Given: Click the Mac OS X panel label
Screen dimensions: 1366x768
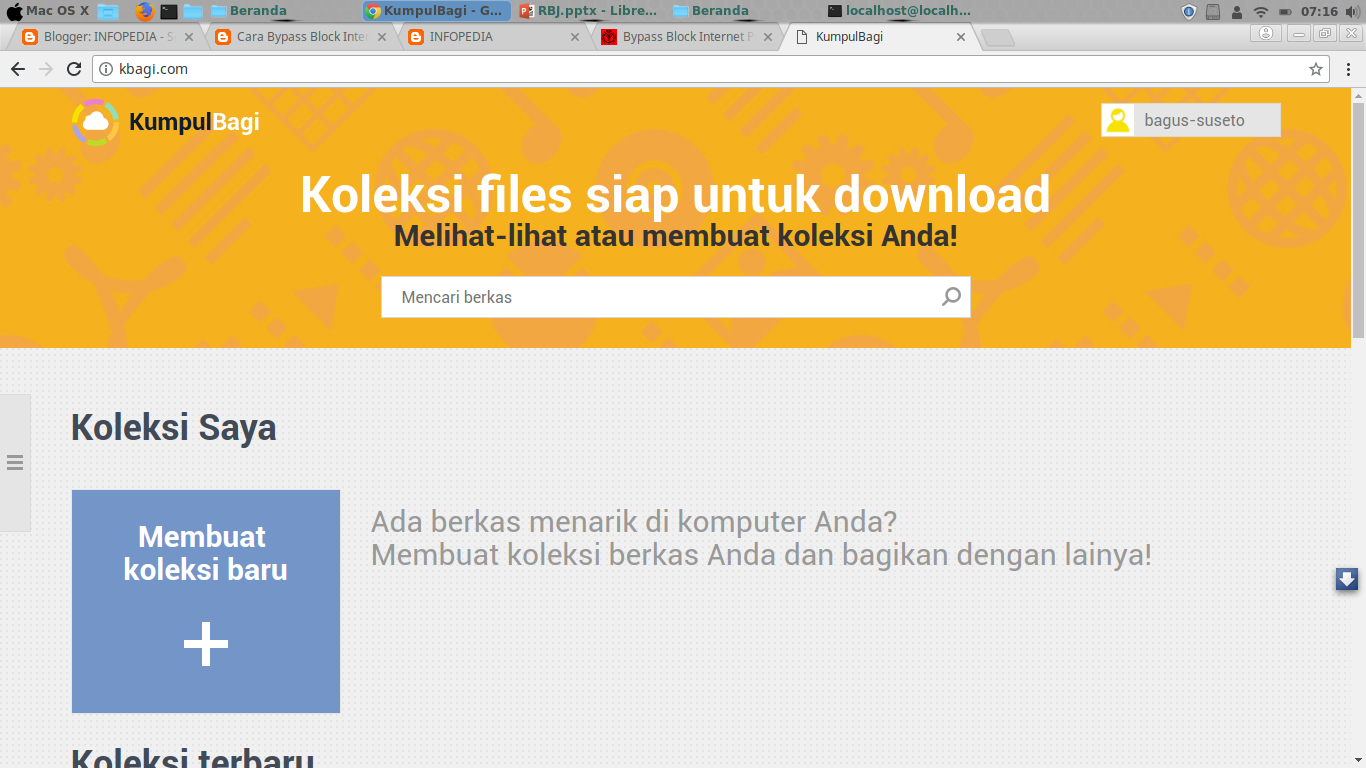Looking at the screenshot, I should [57, 11].
